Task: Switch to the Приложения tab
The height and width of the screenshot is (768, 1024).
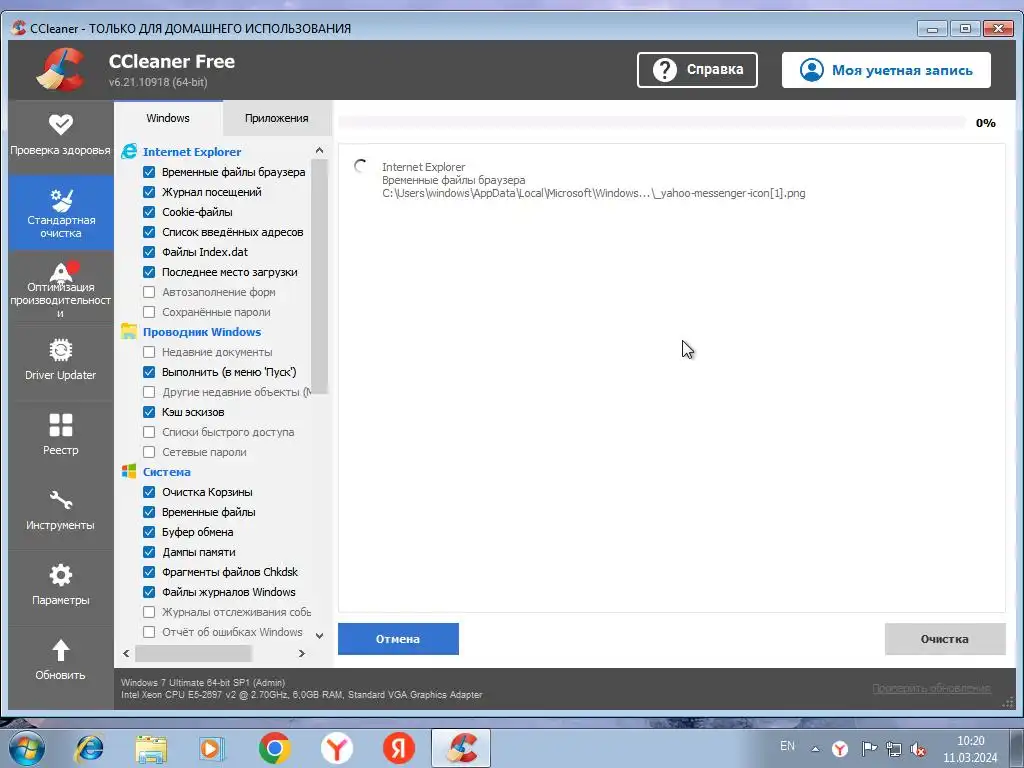Action: point(277,118)
